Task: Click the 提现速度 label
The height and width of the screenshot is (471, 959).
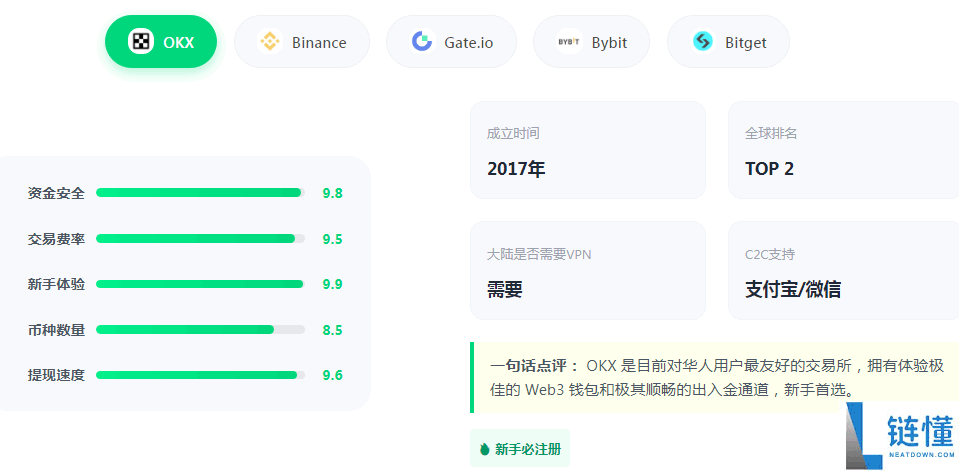Action: (56, 376)
